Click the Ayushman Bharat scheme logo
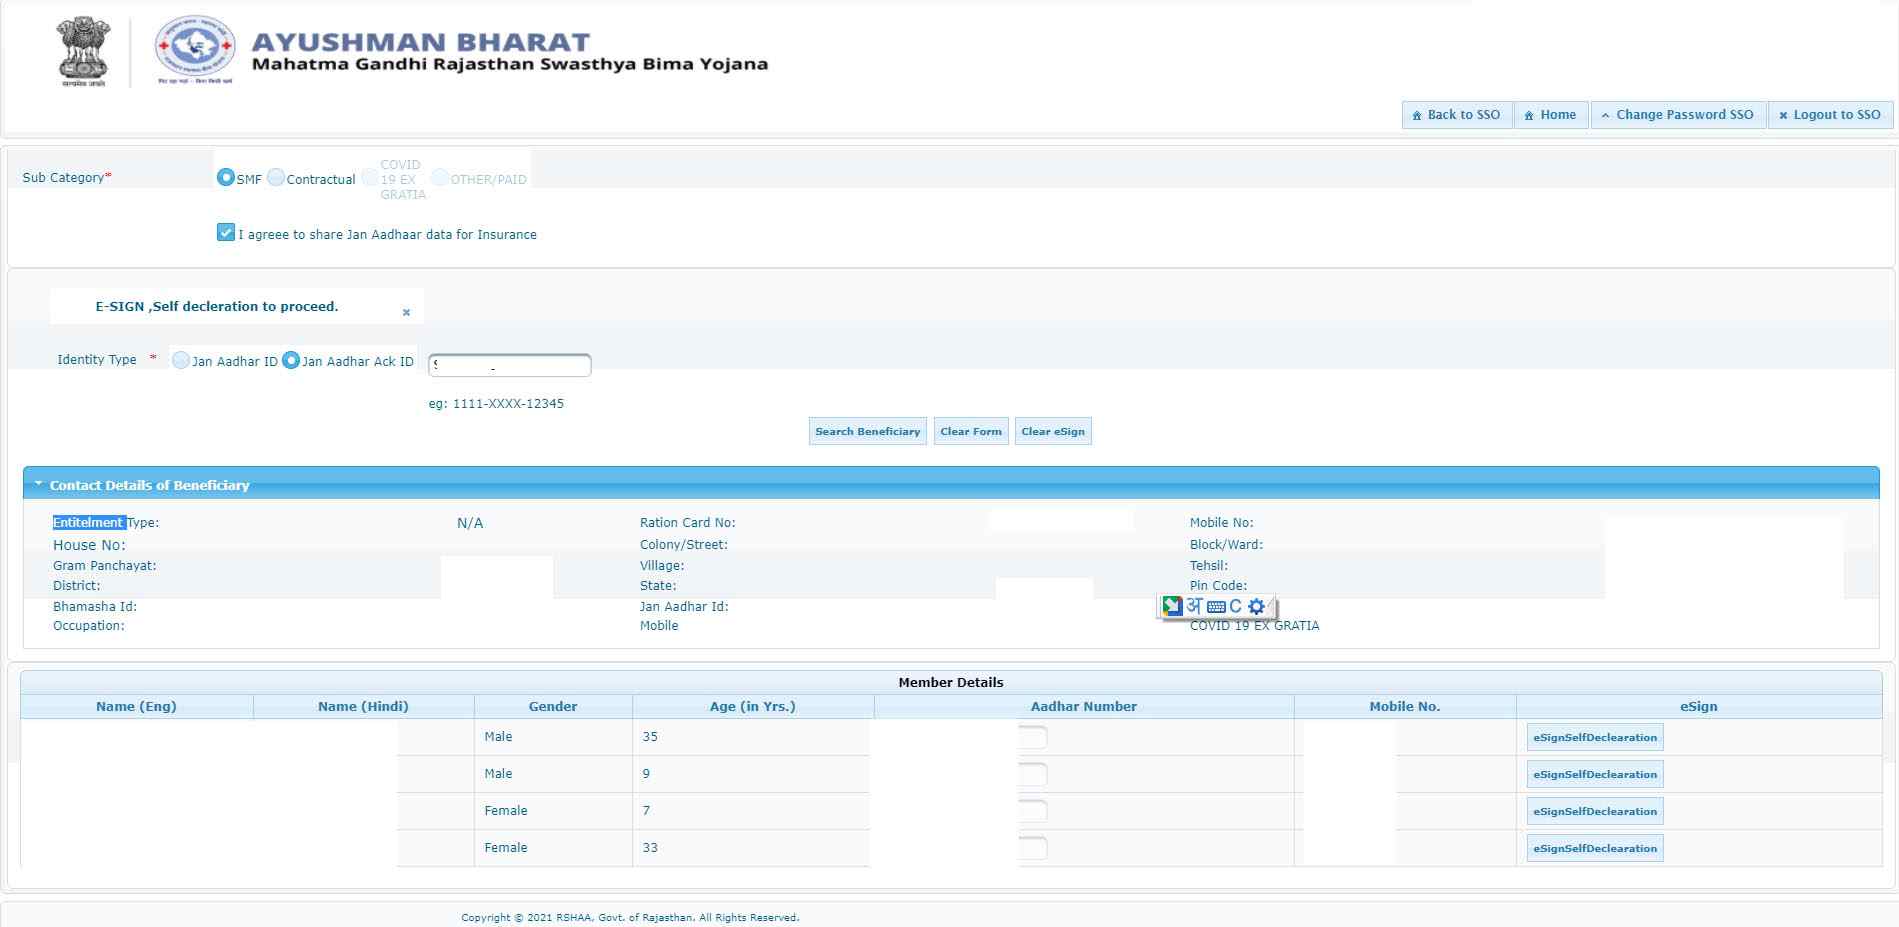The height and width of the screenshot is (927, 1899). [195, 48]
